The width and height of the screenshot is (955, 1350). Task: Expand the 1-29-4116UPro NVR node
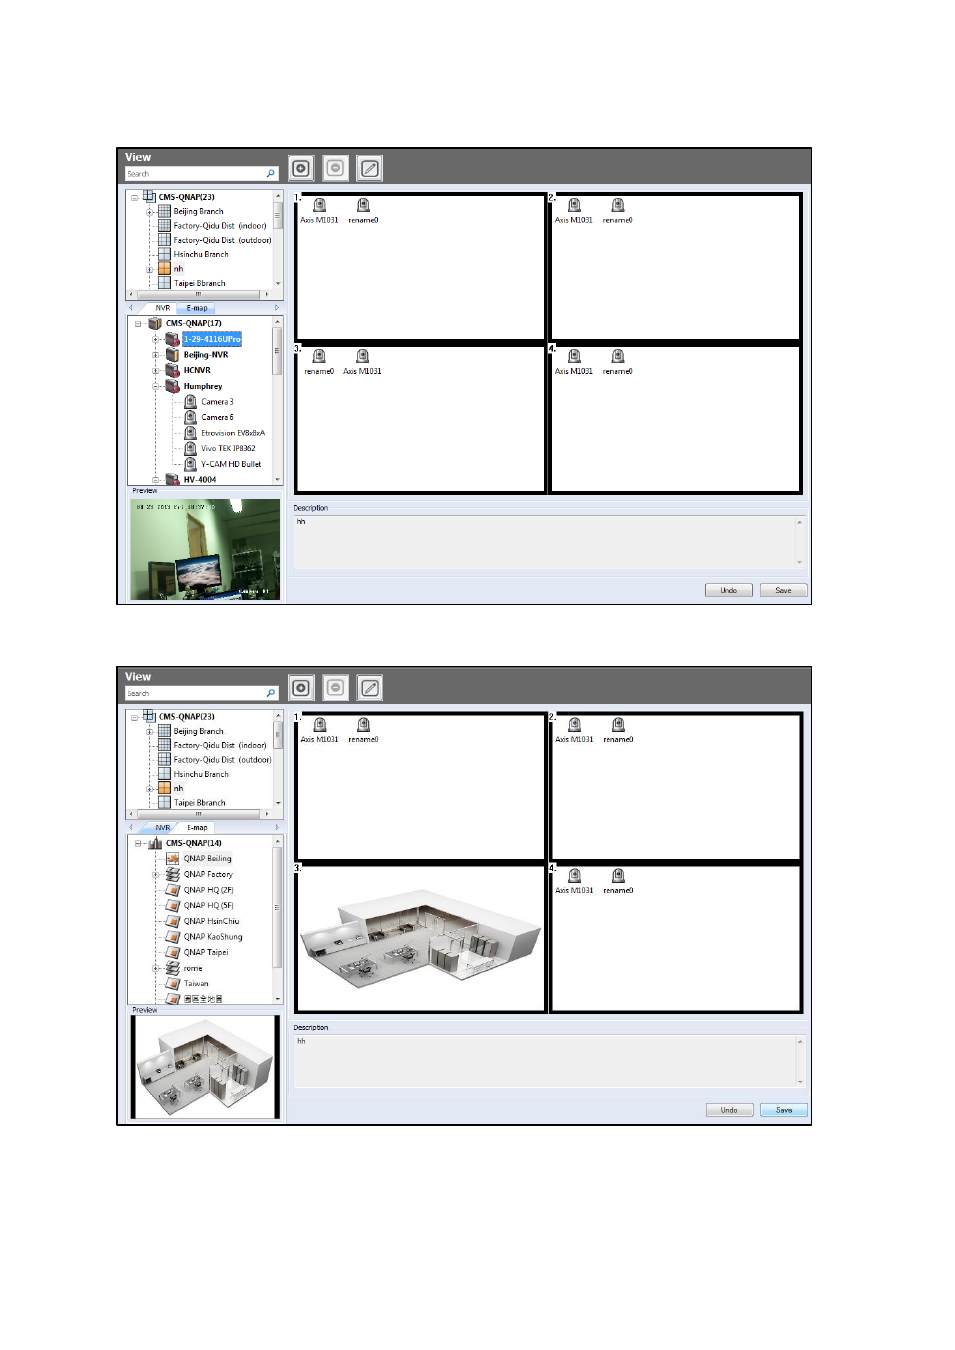point(156,340)
